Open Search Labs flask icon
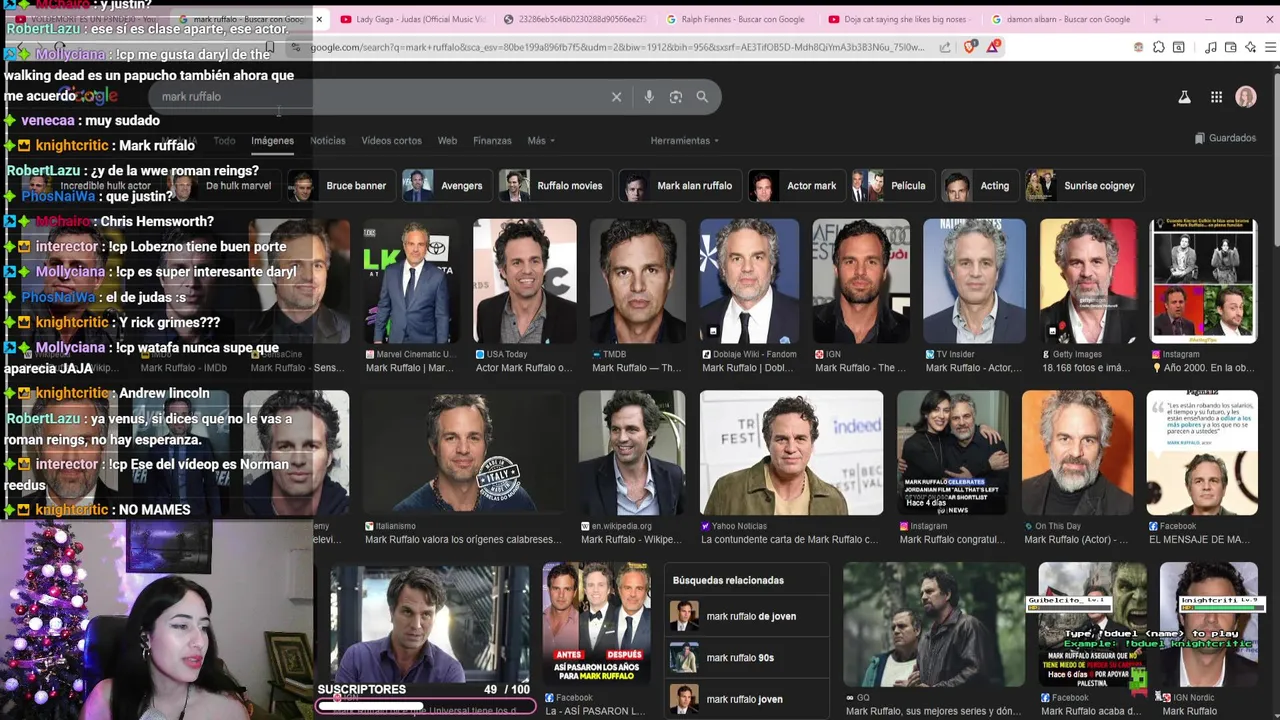The width and height of the screenshot is (1280, 720). click(x=1184, y=97)
